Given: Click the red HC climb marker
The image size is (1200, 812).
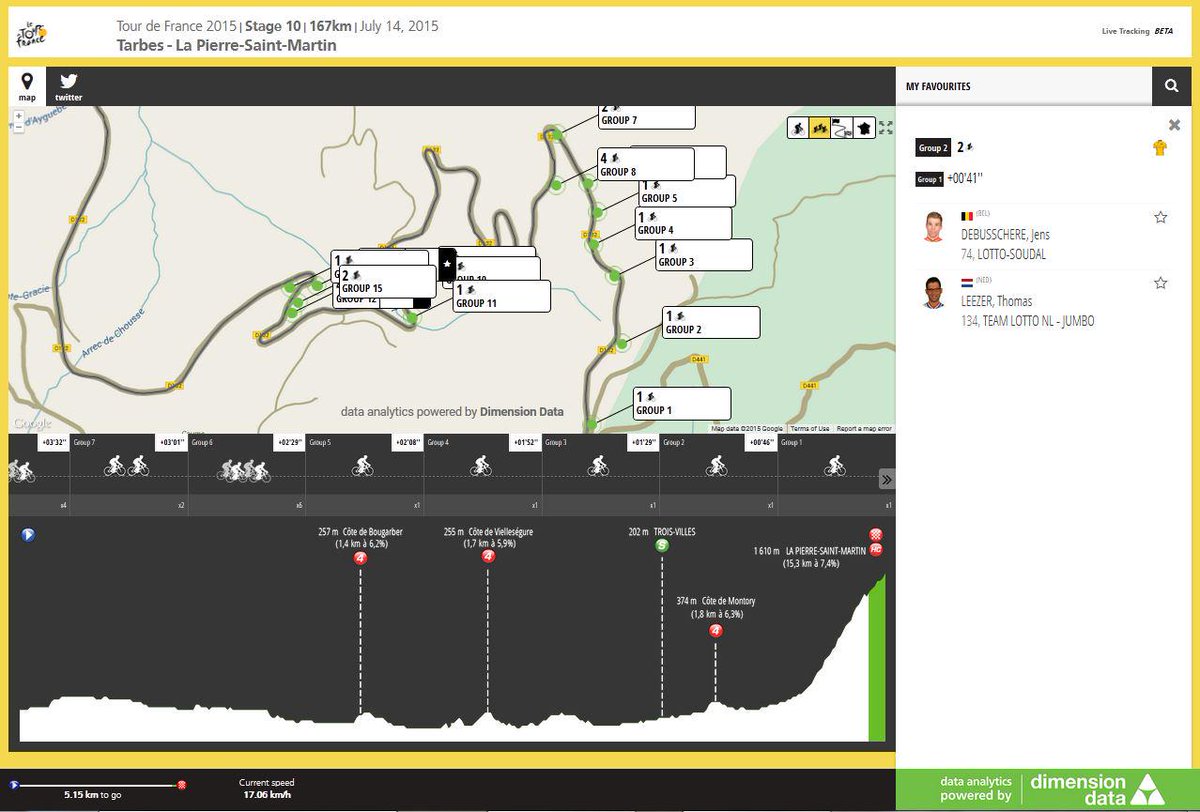Looking at the screenshot, I should pyautogui.click(x=876, y=549).
